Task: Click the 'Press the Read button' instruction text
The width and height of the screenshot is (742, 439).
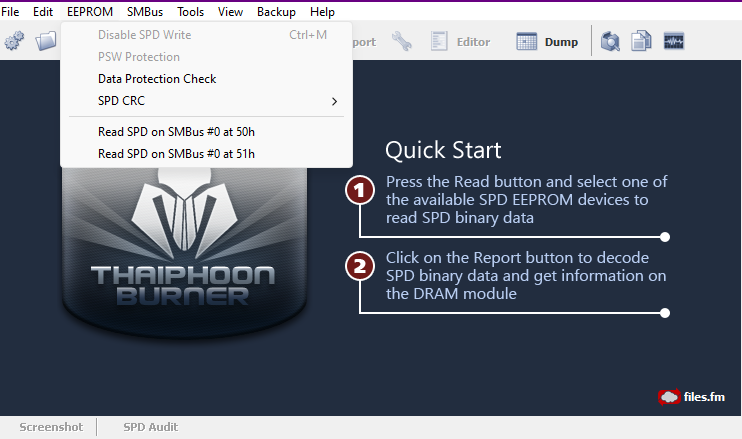Action: click(x=526, y=200)
